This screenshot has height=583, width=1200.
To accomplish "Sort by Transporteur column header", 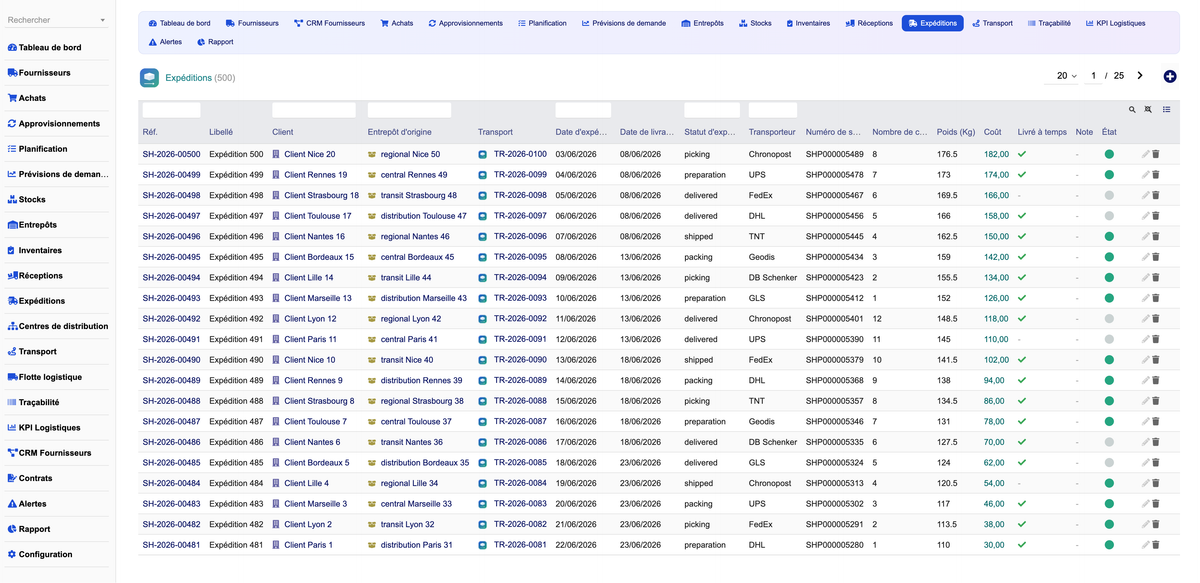I will click(772, 132).
